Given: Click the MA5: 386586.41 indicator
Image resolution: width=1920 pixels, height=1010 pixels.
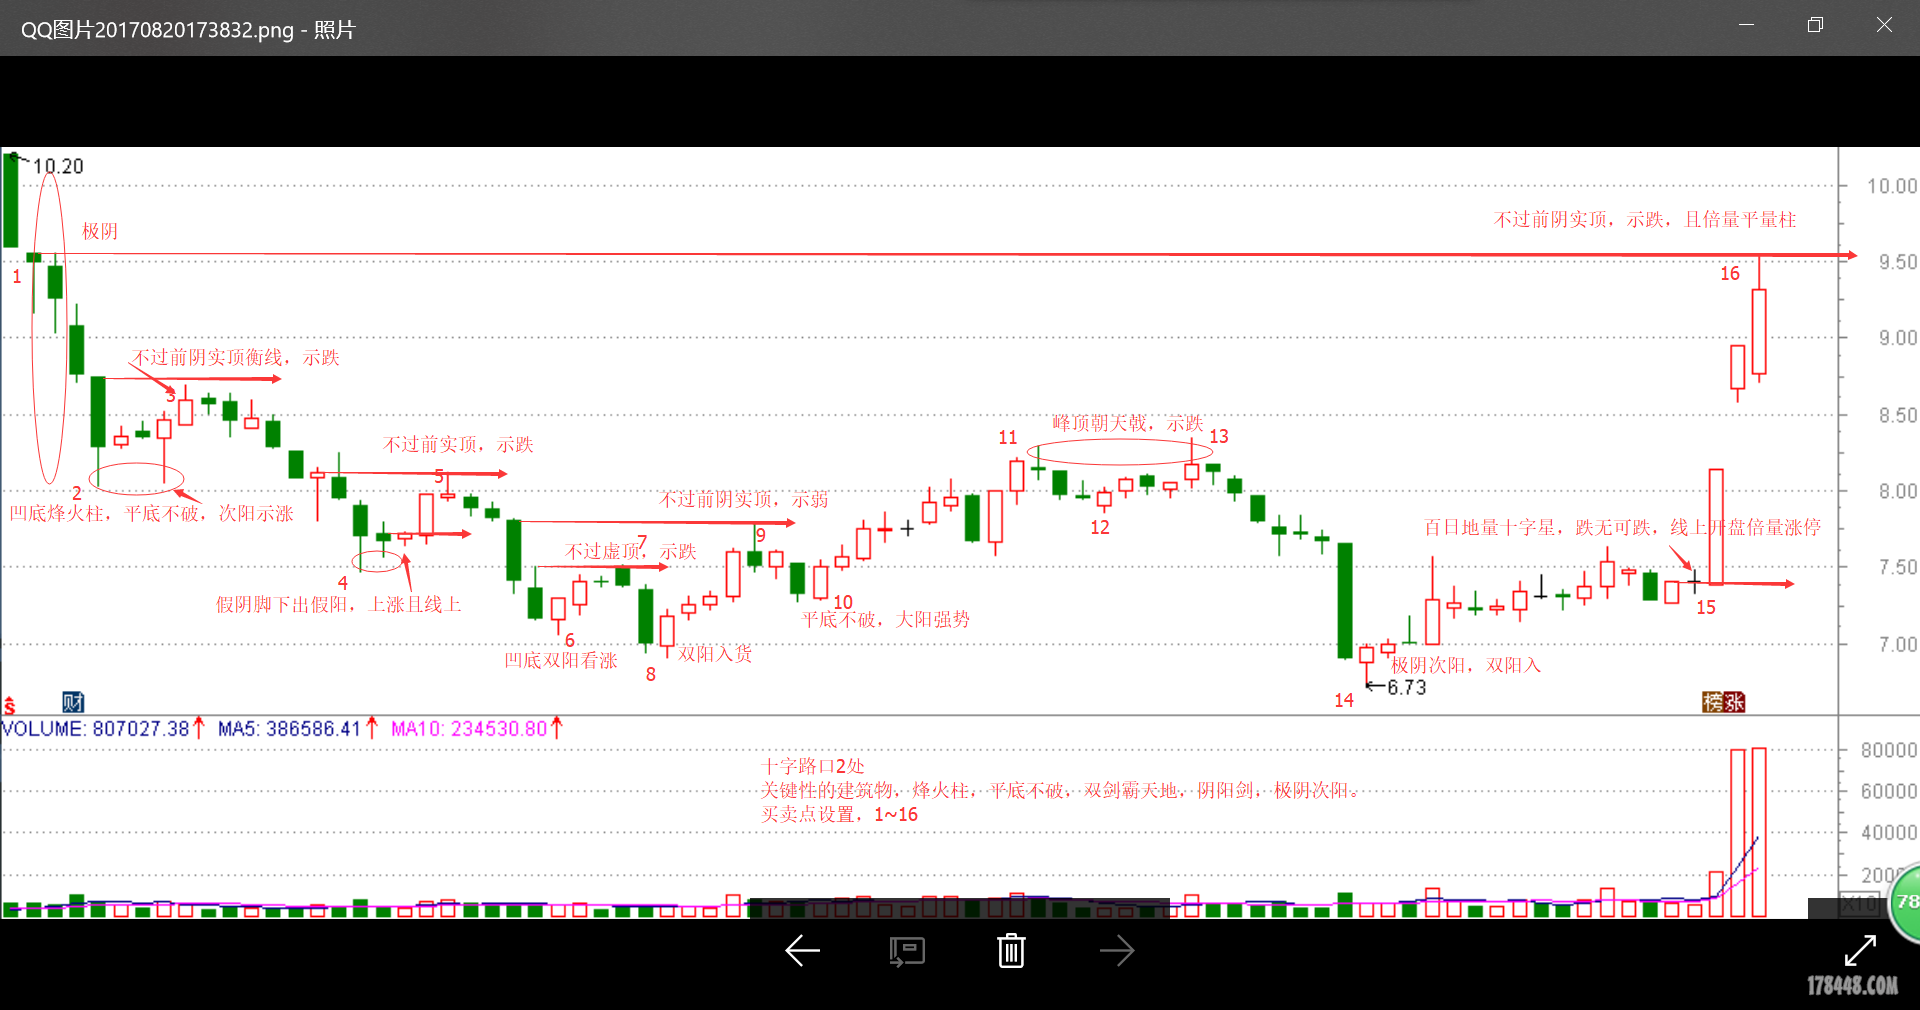Looking at the screenshot, I should pyautogui.click(x=289, y=728).
